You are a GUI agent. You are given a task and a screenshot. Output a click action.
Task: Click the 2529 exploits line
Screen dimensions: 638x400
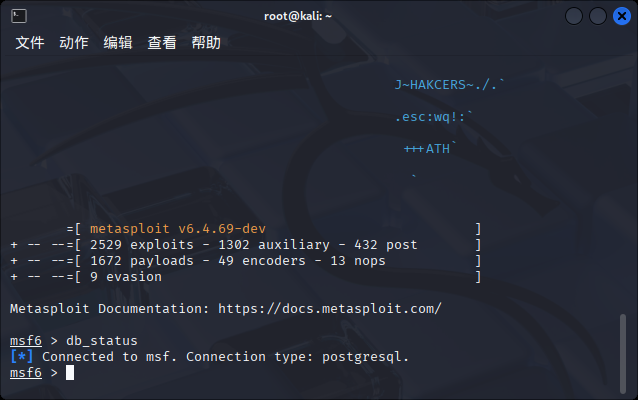tap(253, 245)
